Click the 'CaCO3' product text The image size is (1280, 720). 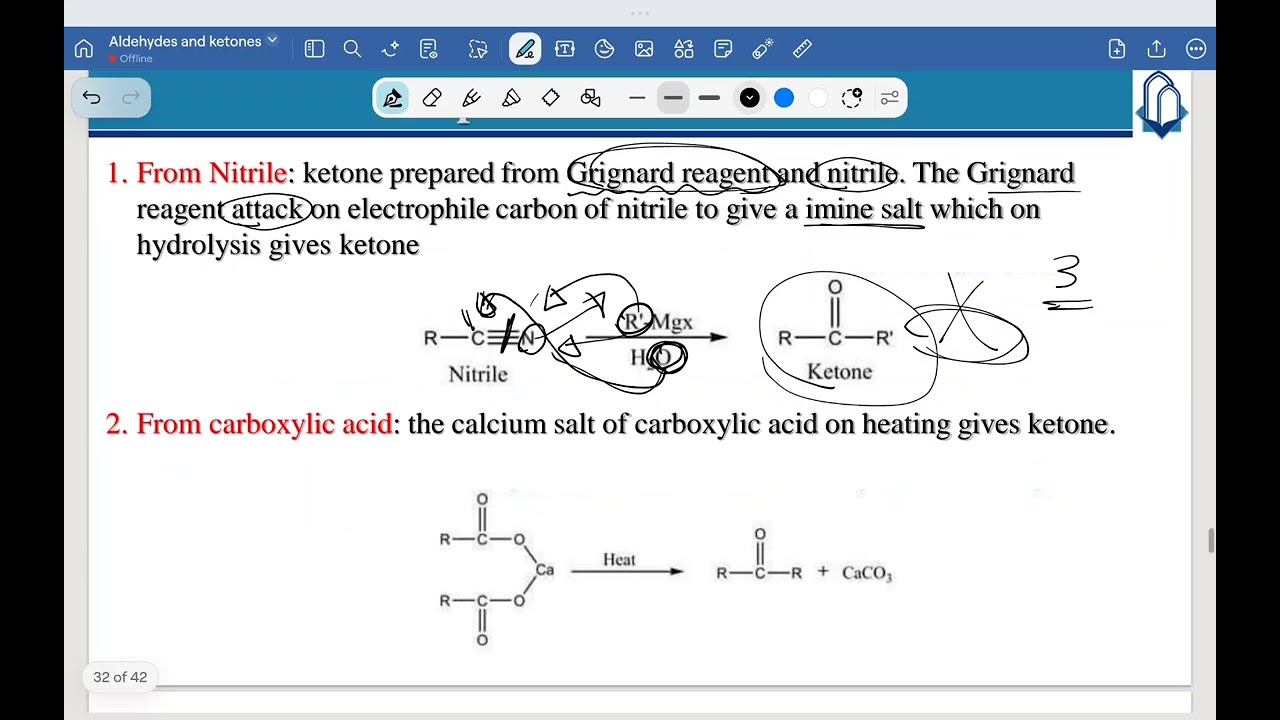point(867,573)
